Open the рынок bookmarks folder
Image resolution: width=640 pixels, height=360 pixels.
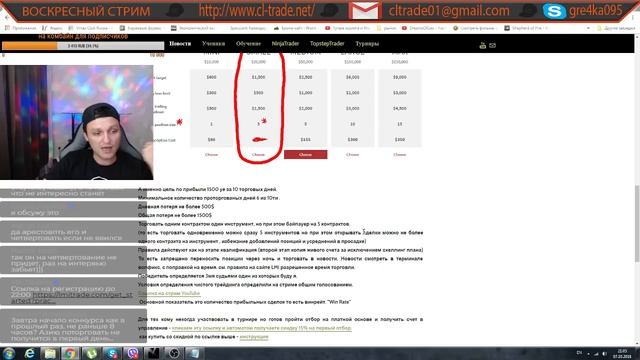387,28
